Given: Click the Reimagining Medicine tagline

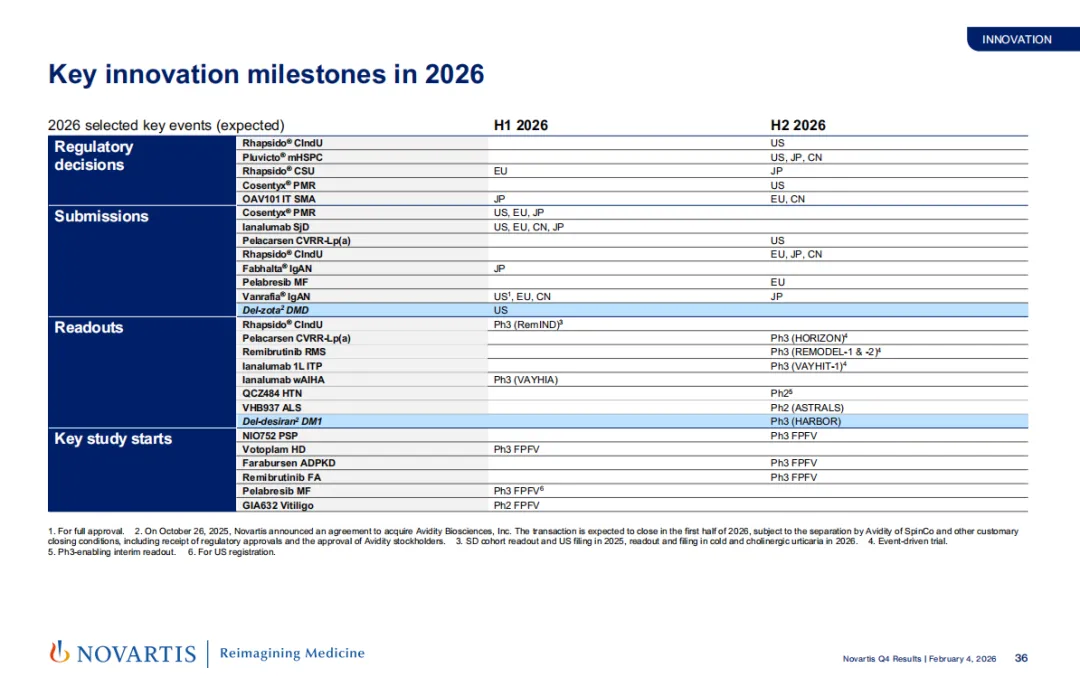Looking at the screenshot, I should pyautogui.click(x=292, y=653).
